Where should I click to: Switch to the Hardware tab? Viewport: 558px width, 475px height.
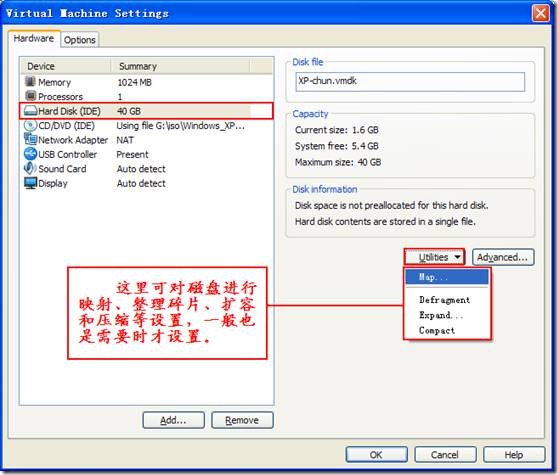34,38
